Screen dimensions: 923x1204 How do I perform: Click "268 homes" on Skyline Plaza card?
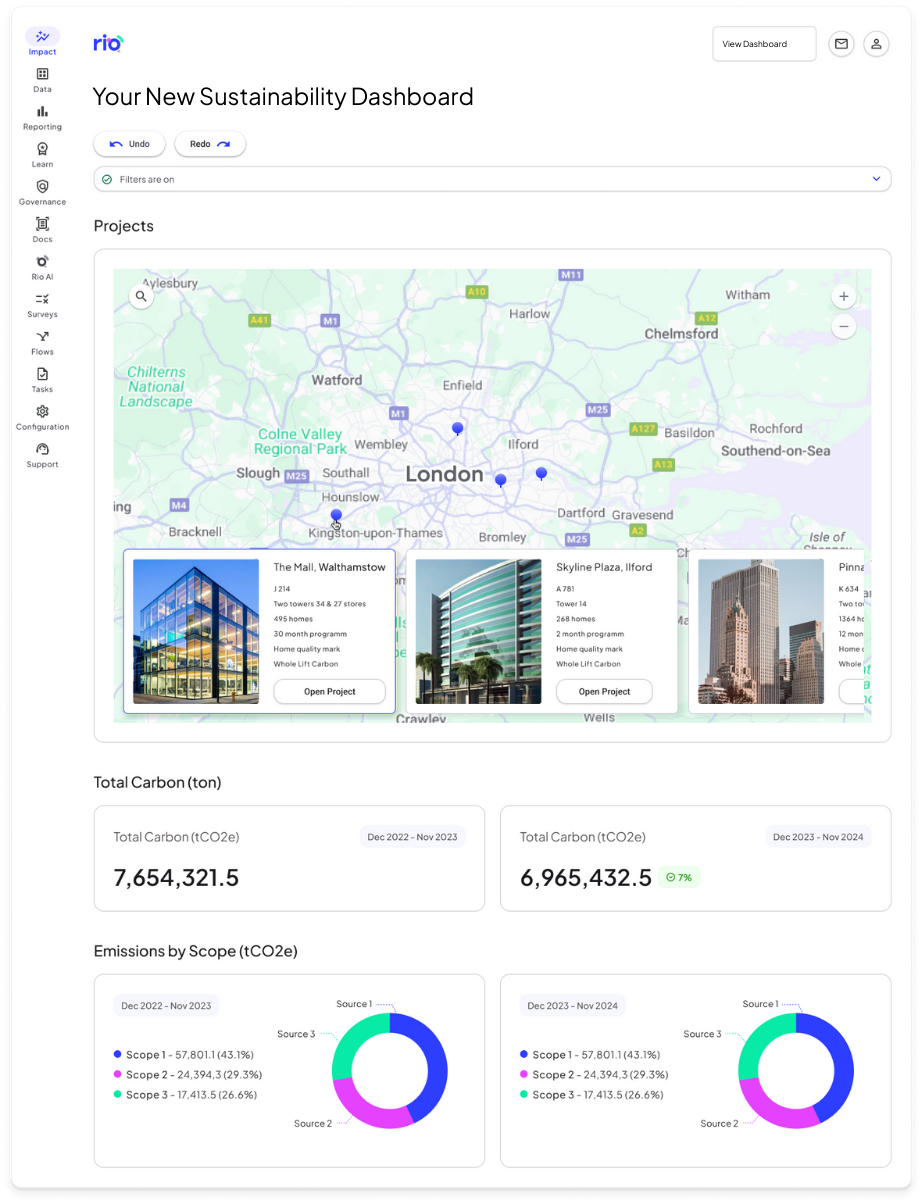[576, 619]
